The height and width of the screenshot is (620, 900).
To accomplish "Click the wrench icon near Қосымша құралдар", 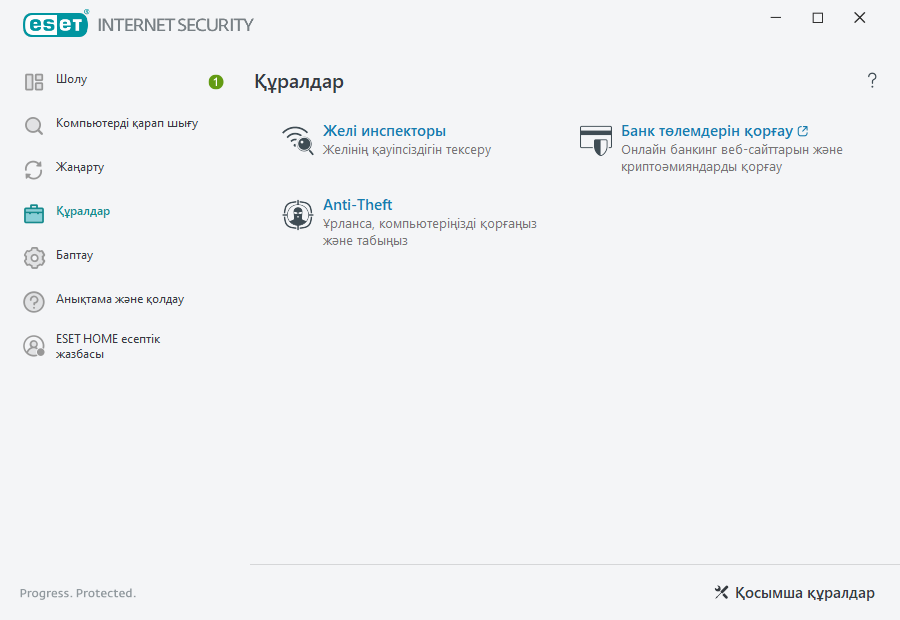I will click(x=721, y=592).
